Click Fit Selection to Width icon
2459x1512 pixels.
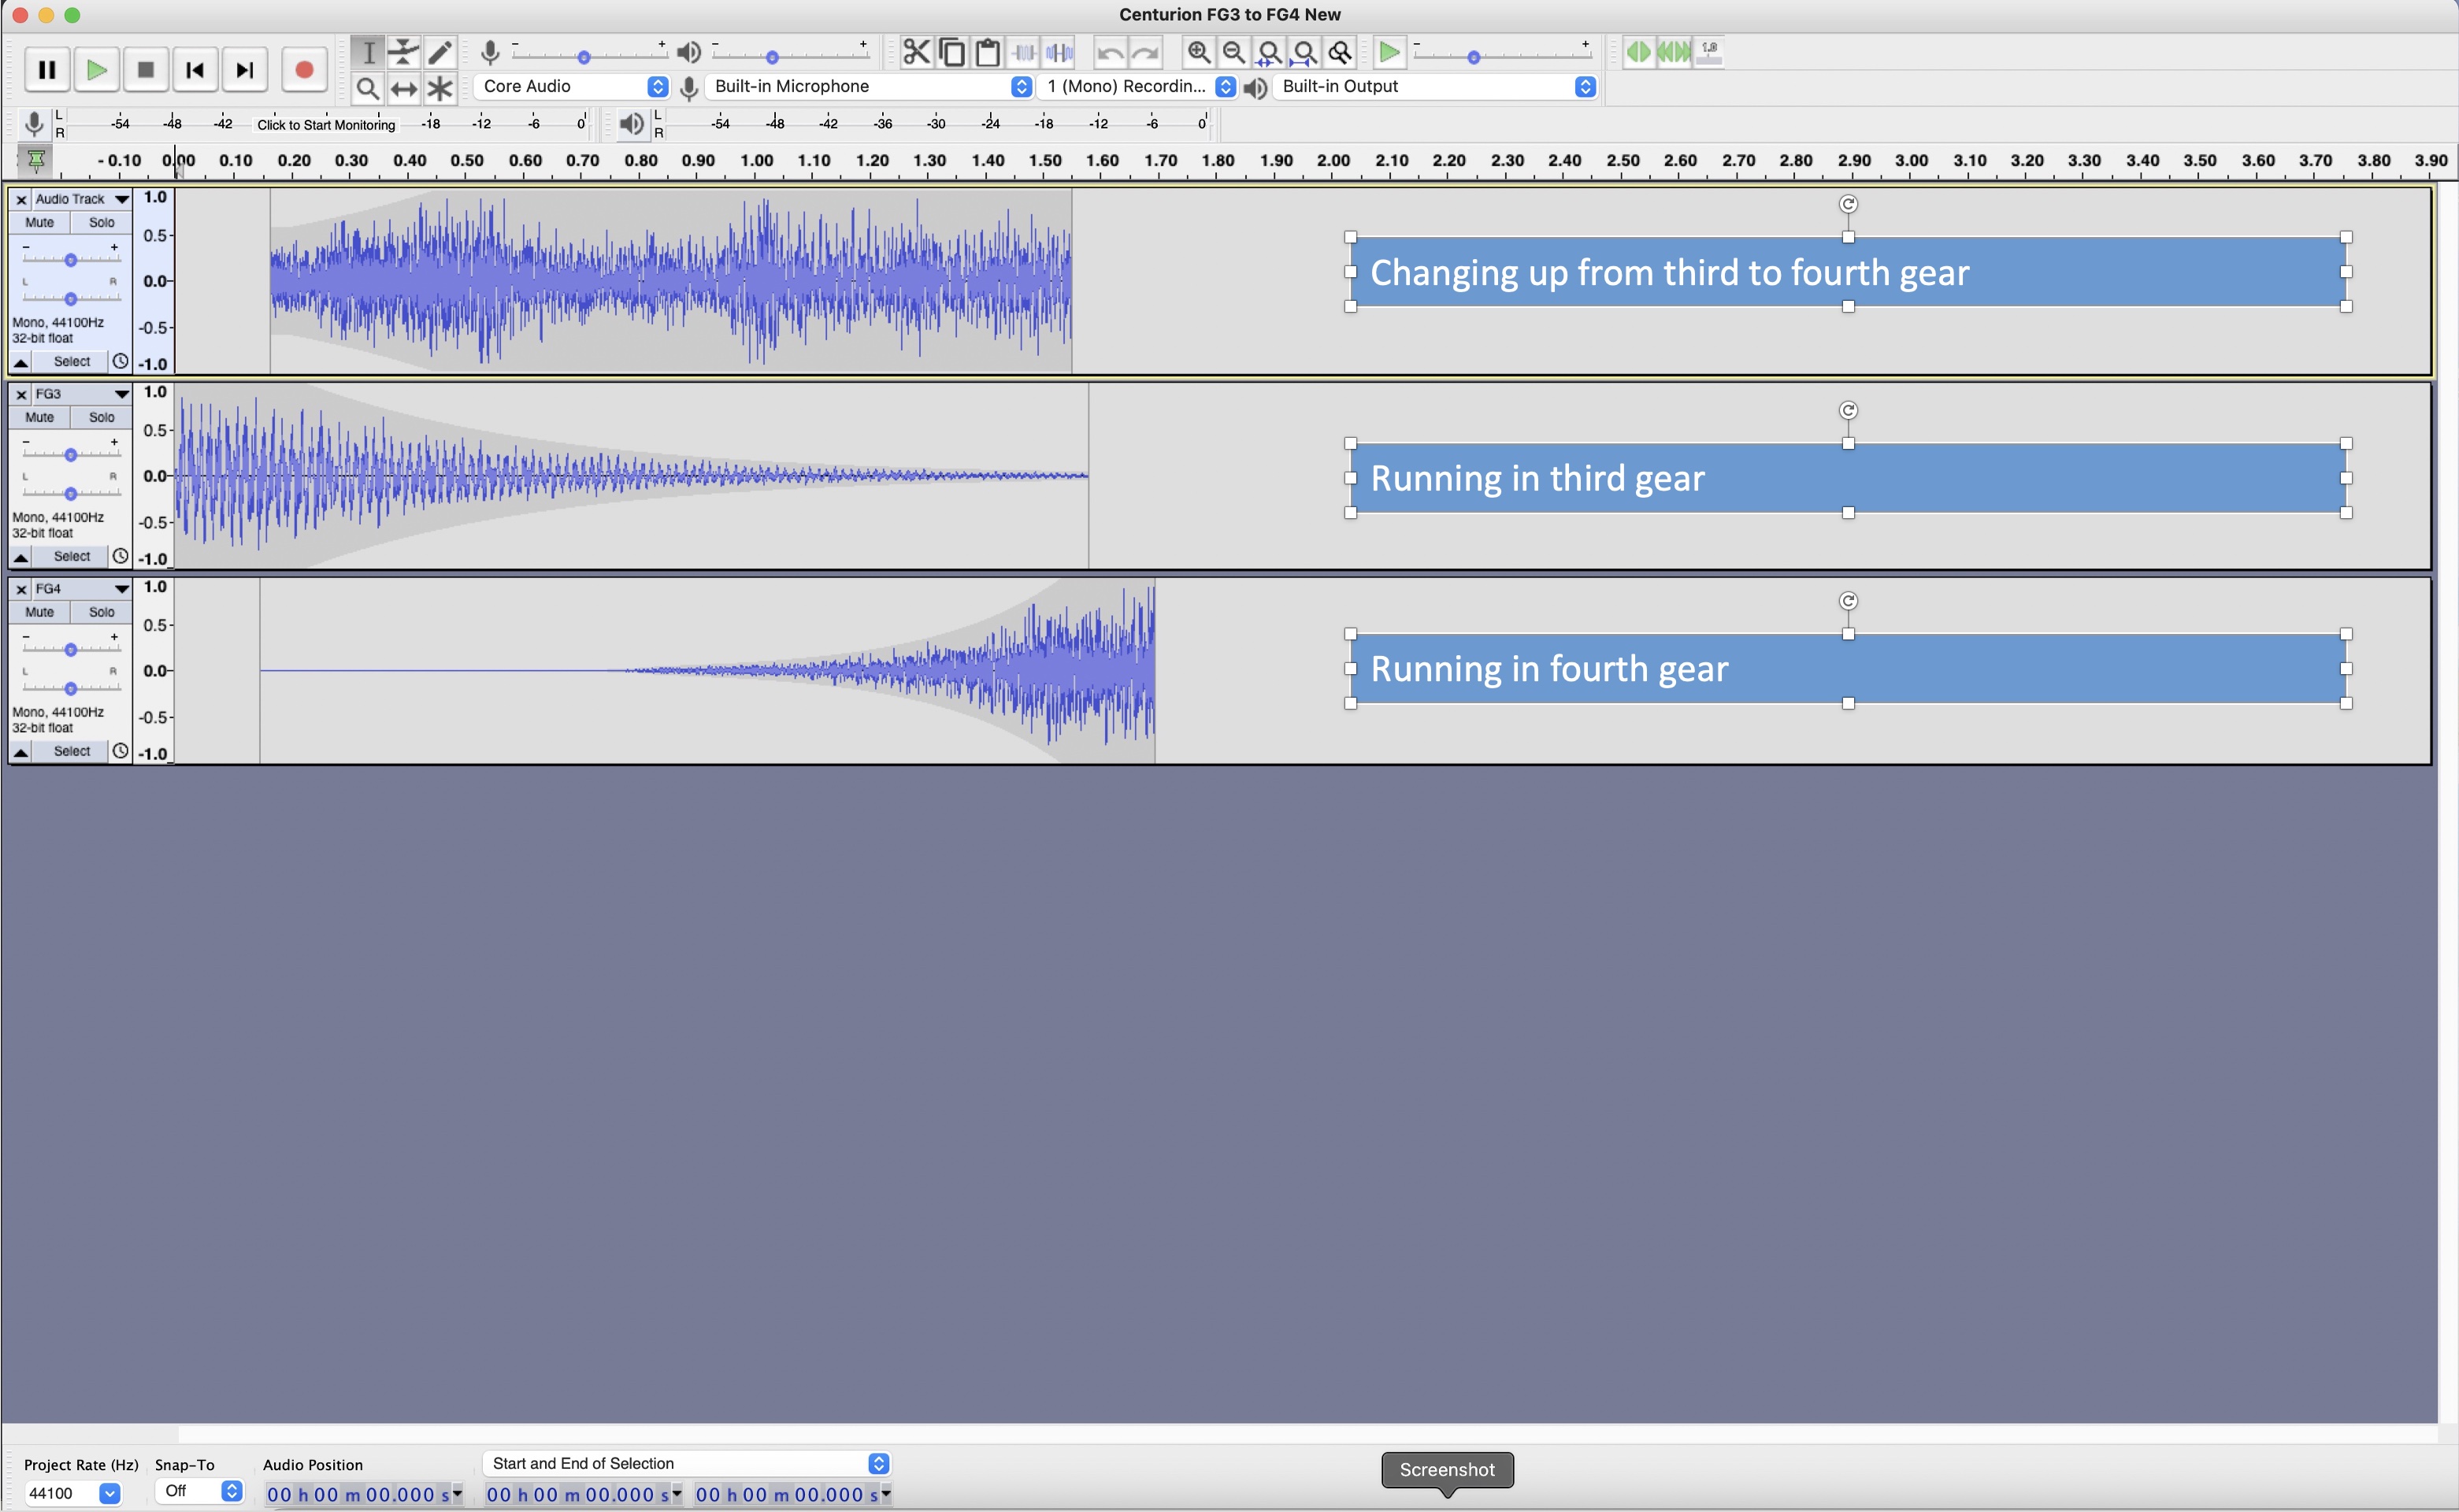pyautogui.click(x=1269, y=52)
